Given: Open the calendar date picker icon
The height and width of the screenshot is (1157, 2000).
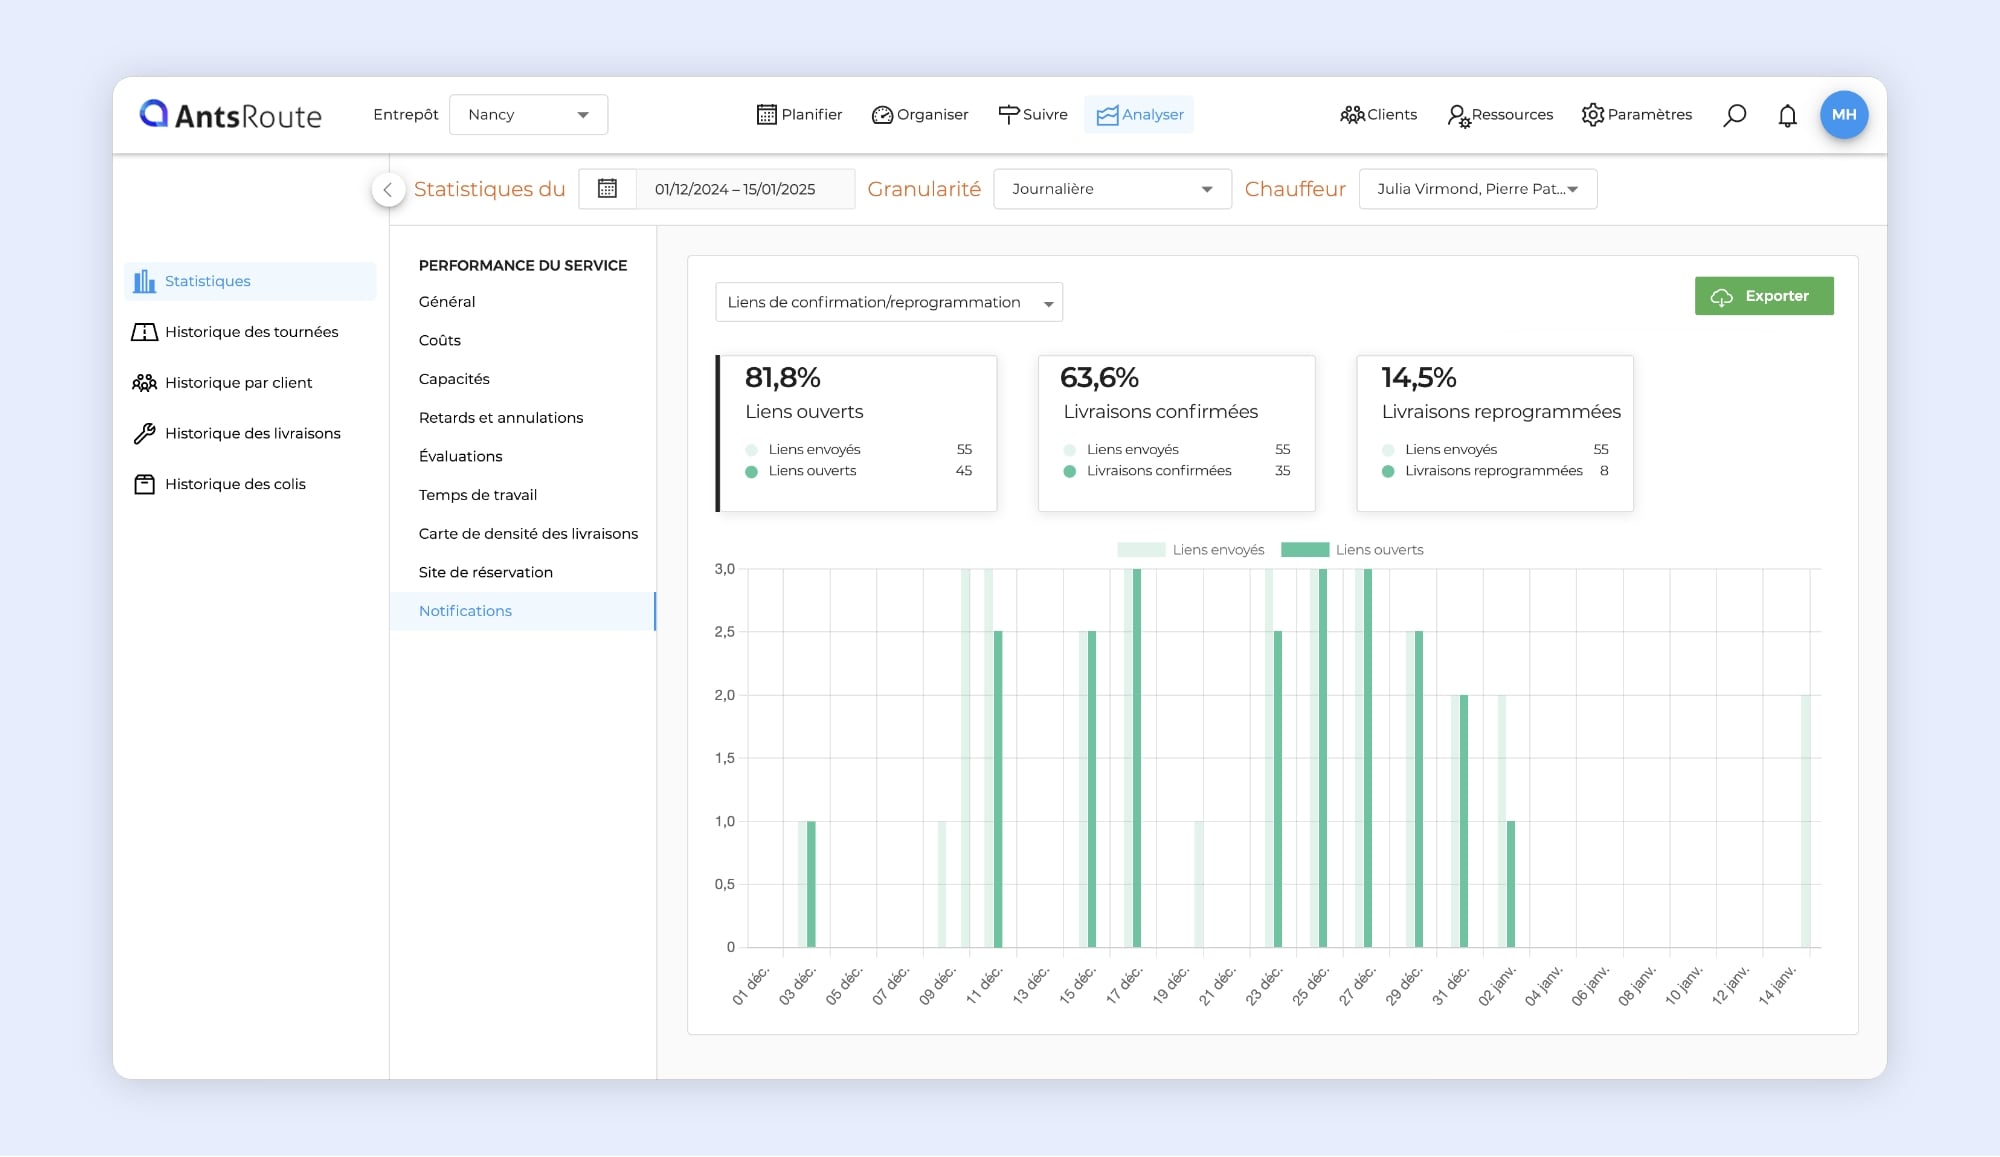Looking at the screenshot, I should (607, 189).
